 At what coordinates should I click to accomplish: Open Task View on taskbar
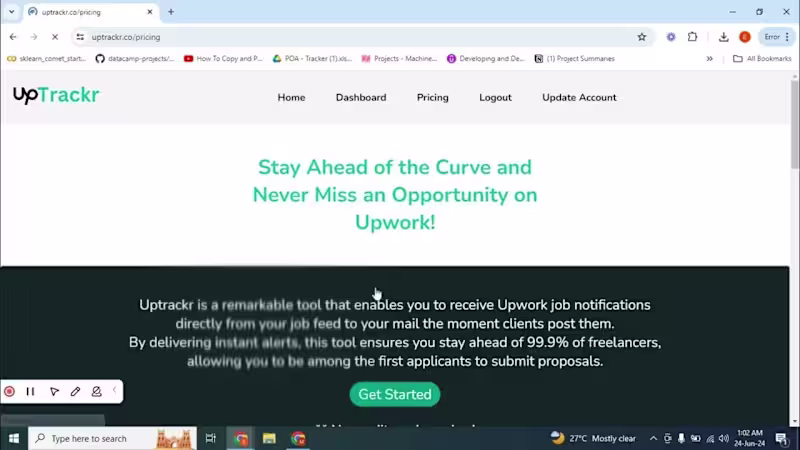point(210,438)
